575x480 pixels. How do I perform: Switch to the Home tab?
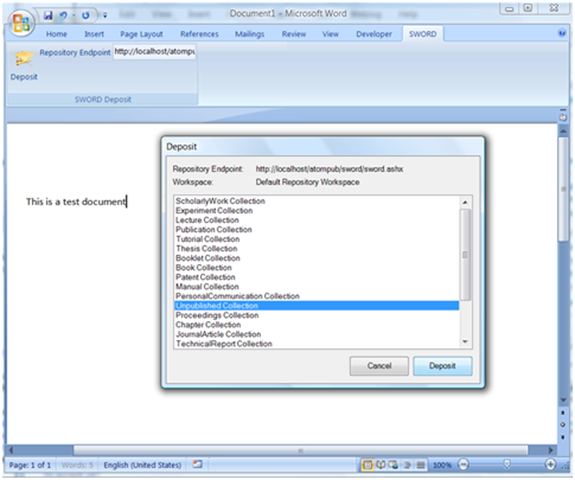click(56, 34)
